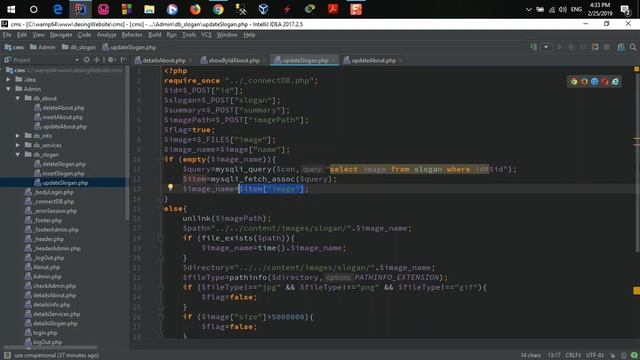Screen dimensions: 640x360
Task: Click the intention lightbulb on line 13
Action: coord(171,187)
